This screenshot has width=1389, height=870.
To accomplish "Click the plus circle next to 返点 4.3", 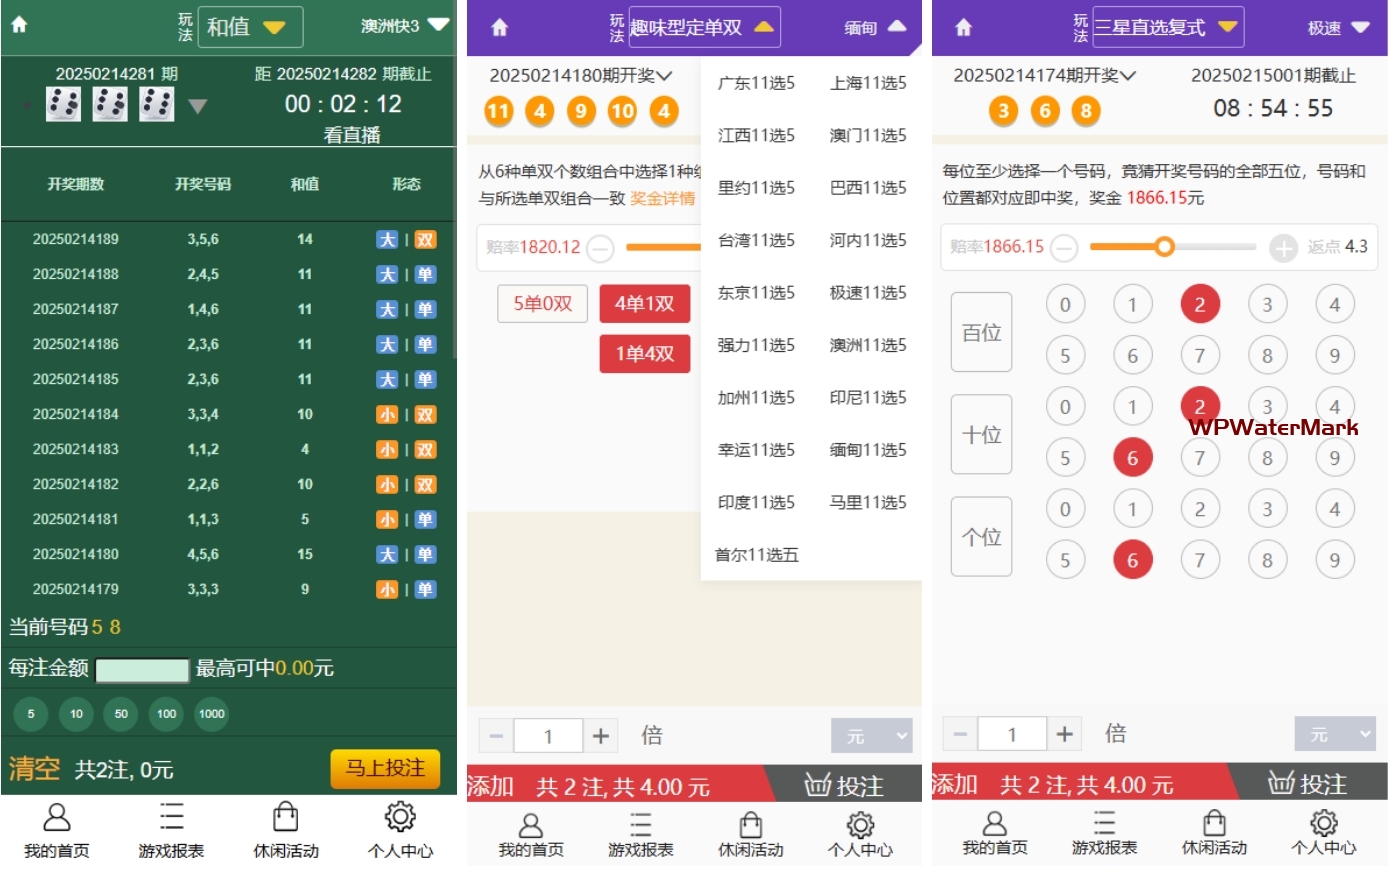I will pyautogui.click(x=1283, y=247).
